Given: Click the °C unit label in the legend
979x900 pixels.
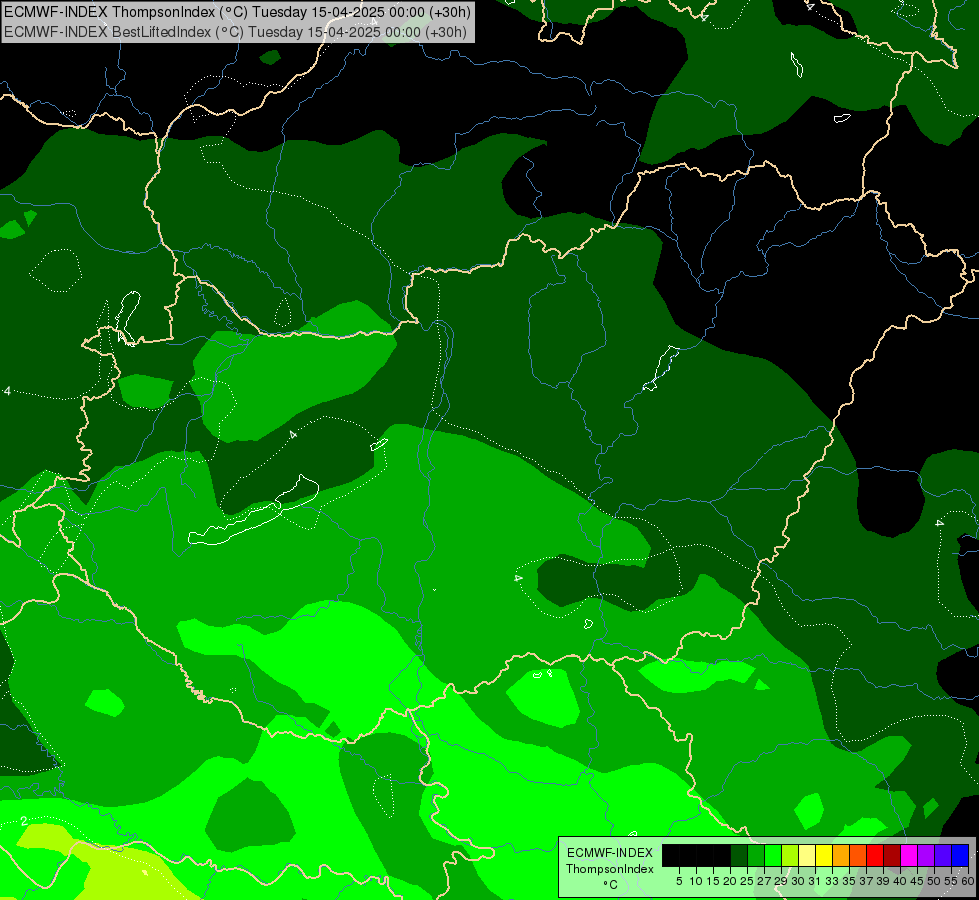Looking at the screenshot, I should point(611,885).
